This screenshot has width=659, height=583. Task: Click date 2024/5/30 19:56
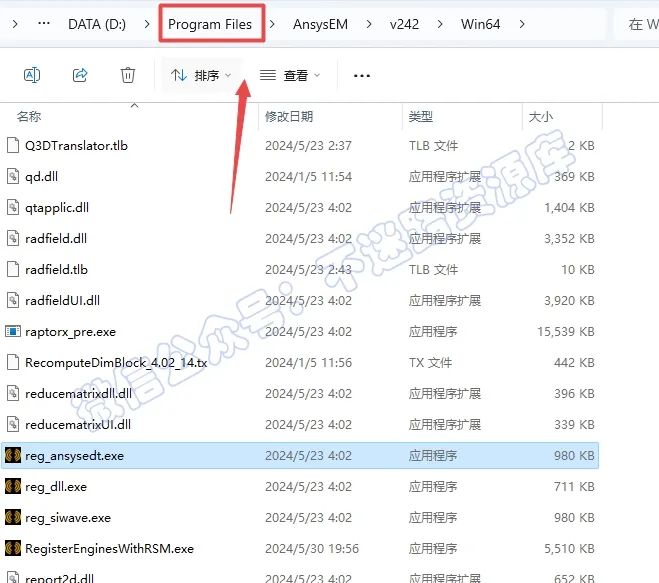[312, 549]
